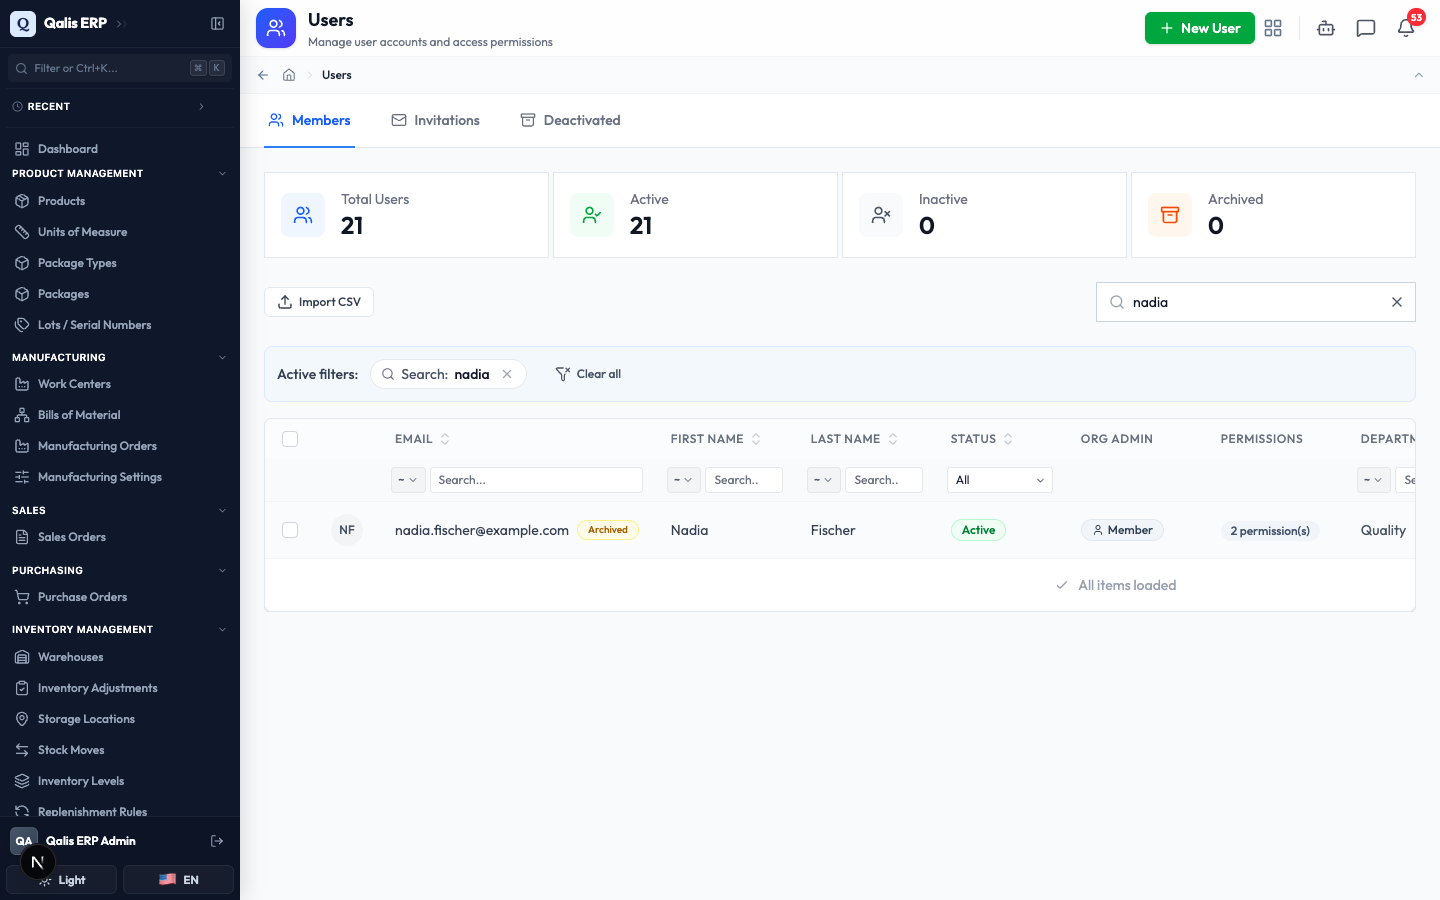
Task: Collapse the Purchasing section
Action: pos(120,570)
